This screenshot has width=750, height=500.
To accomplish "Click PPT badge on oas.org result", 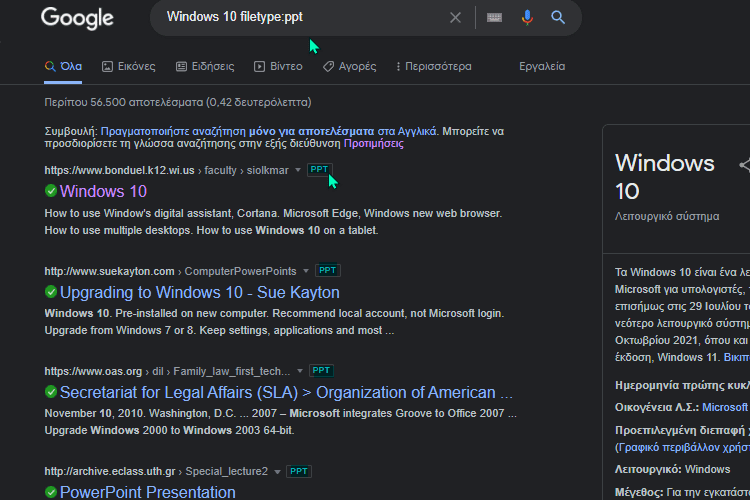I will (x=321, y=370).
